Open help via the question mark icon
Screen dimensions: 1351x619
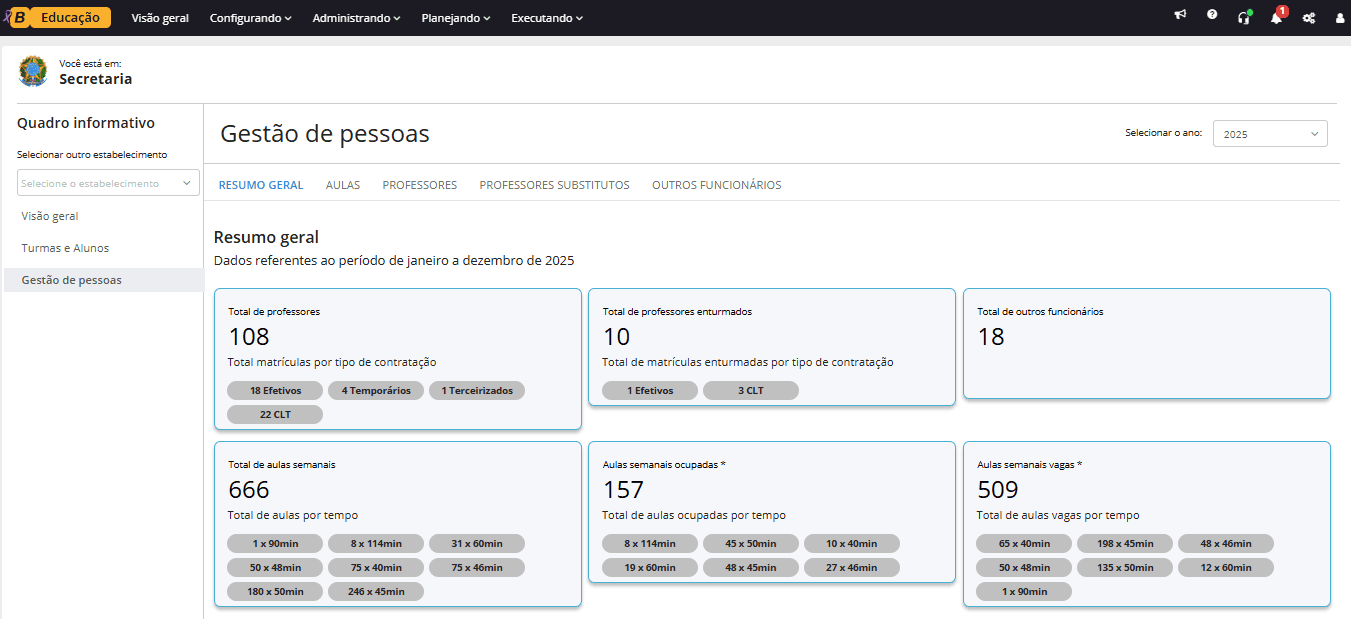pos(1212,17)
